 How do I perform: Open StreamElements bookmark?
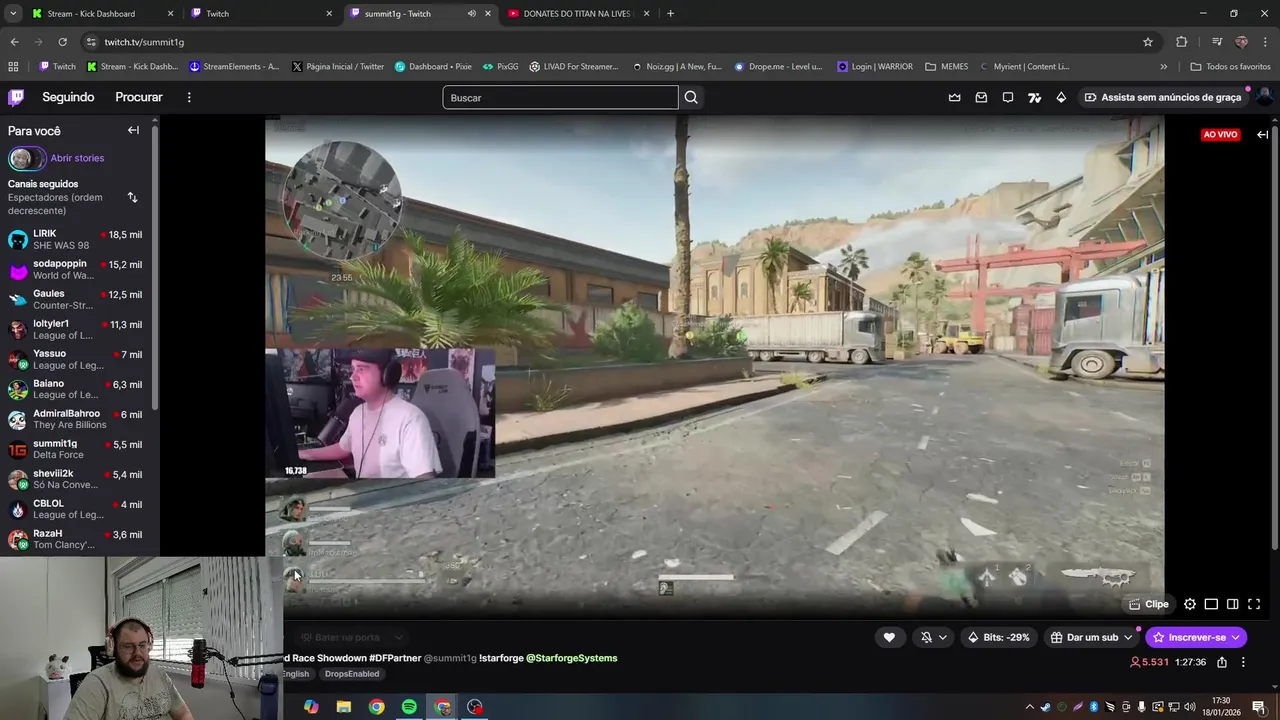click(x=234, y=67)
